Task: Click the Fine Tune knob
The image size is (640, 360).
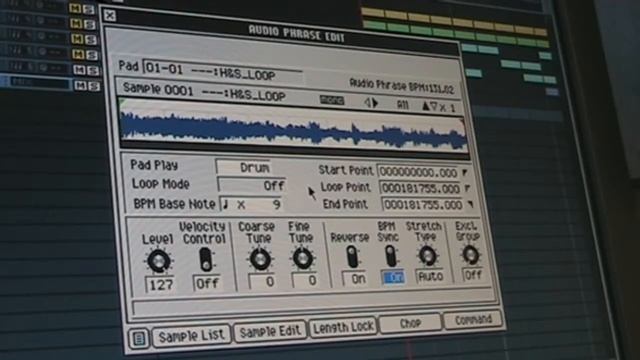Action: (303, 258)
